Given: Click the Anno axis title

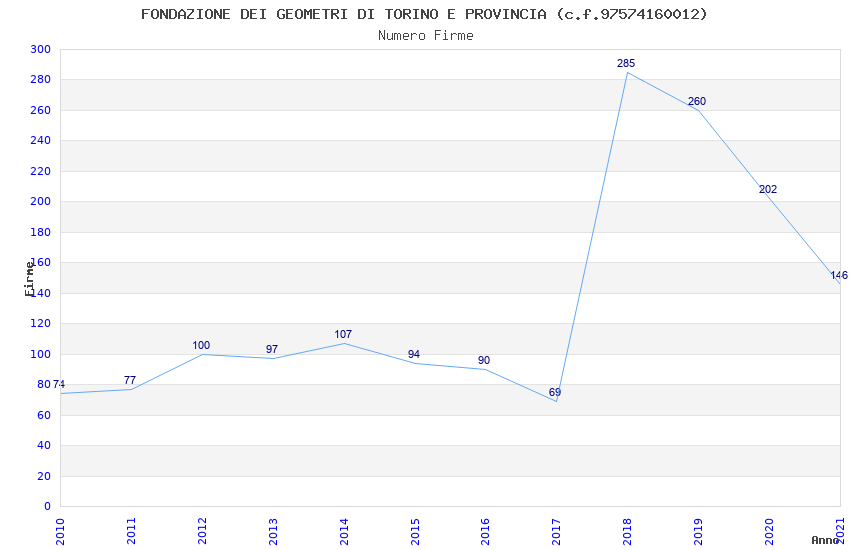Looking at the screenshot, I should (825, 540).
